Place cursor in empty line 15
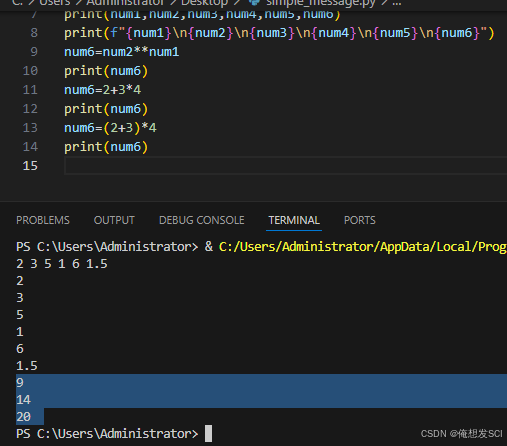The height and width of the screenshot is (446, 507). tap(285, 166)
